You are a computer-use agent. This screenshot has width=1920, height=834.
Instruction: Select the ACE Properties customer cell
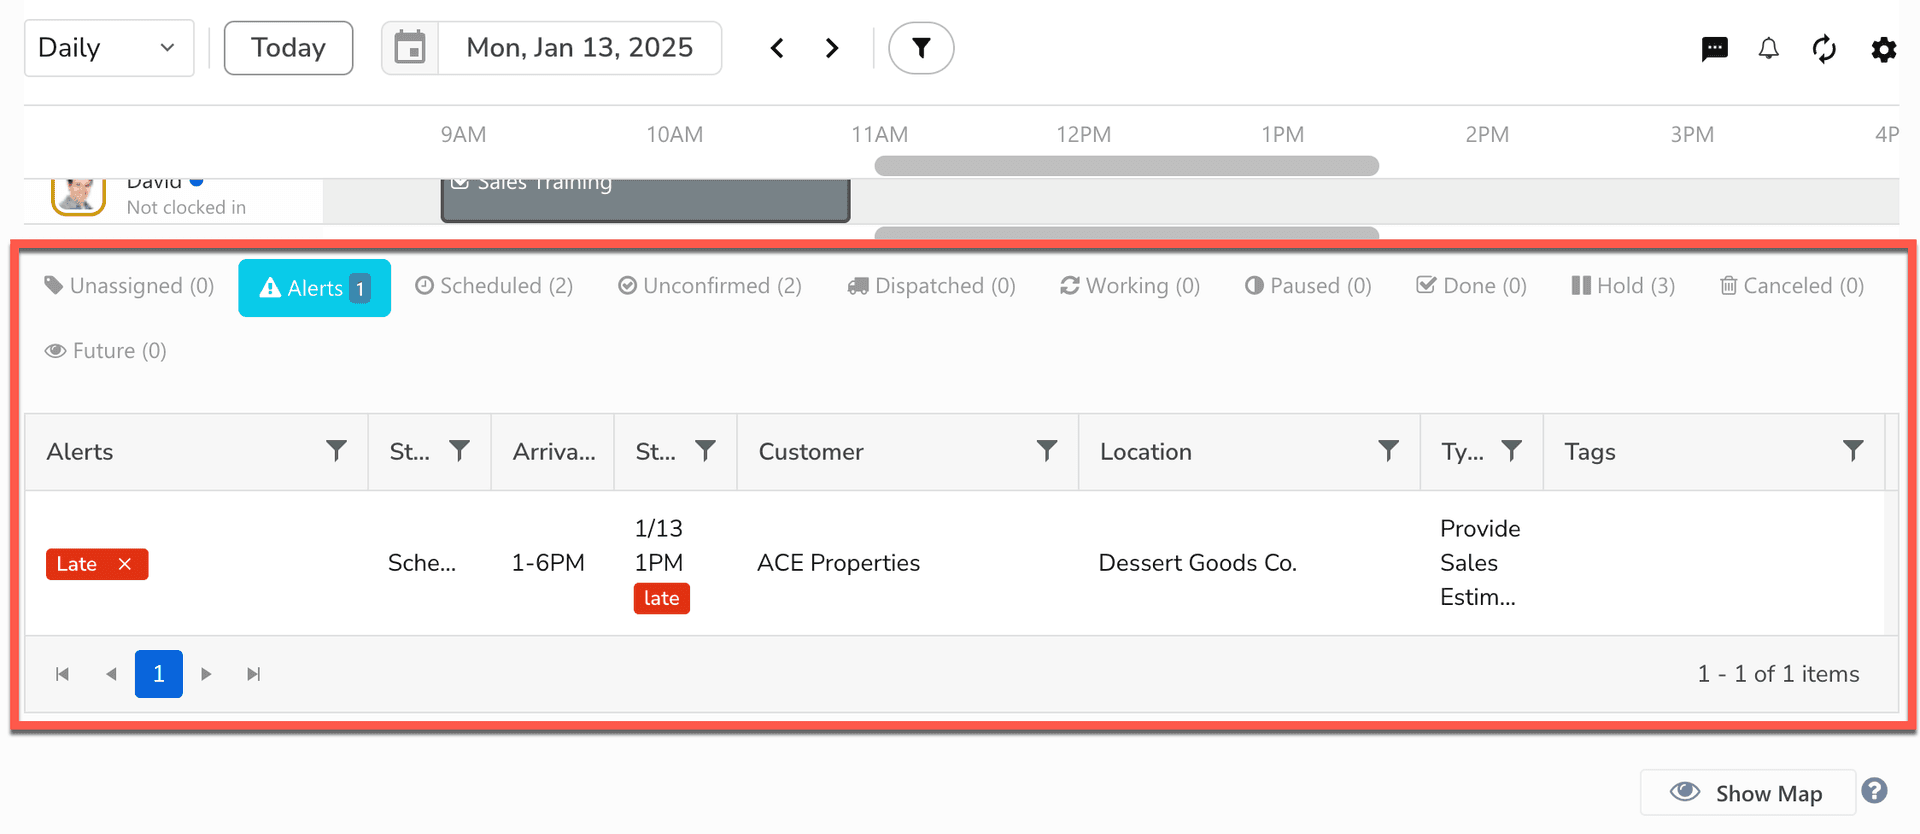(x=838, y=563)
